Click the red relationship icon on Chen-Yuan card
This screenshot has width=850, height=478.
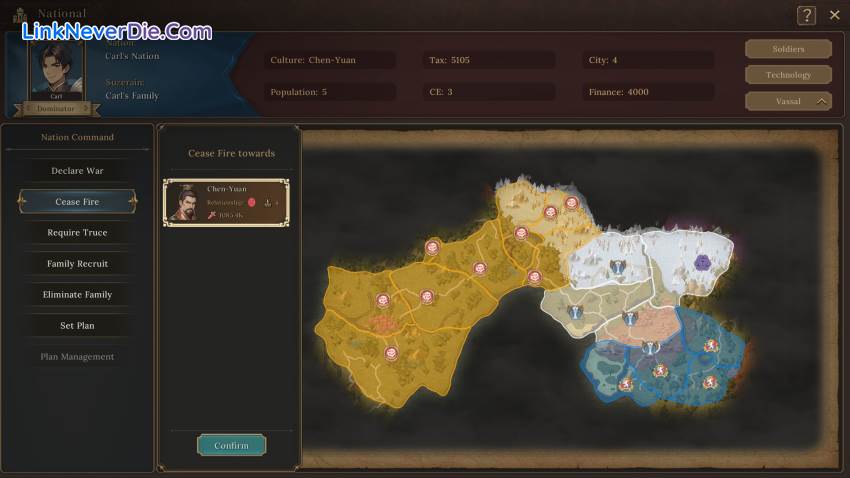[252, 202]
